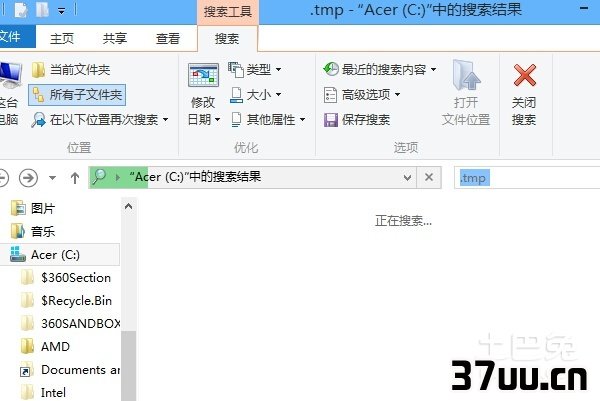Open the 修改日期 dropdown arrow

217,120
